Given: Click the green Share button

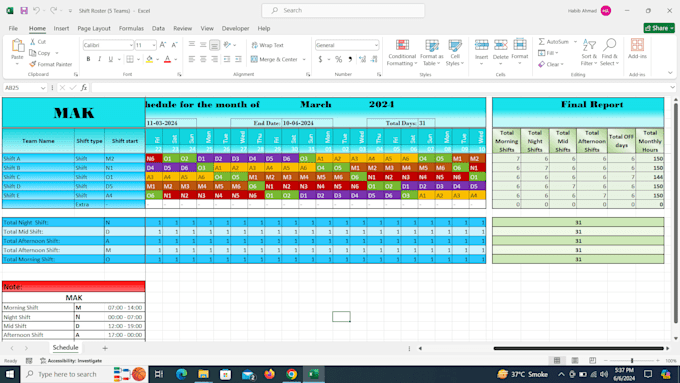Looking at the screenshot, I should point(659,28).
